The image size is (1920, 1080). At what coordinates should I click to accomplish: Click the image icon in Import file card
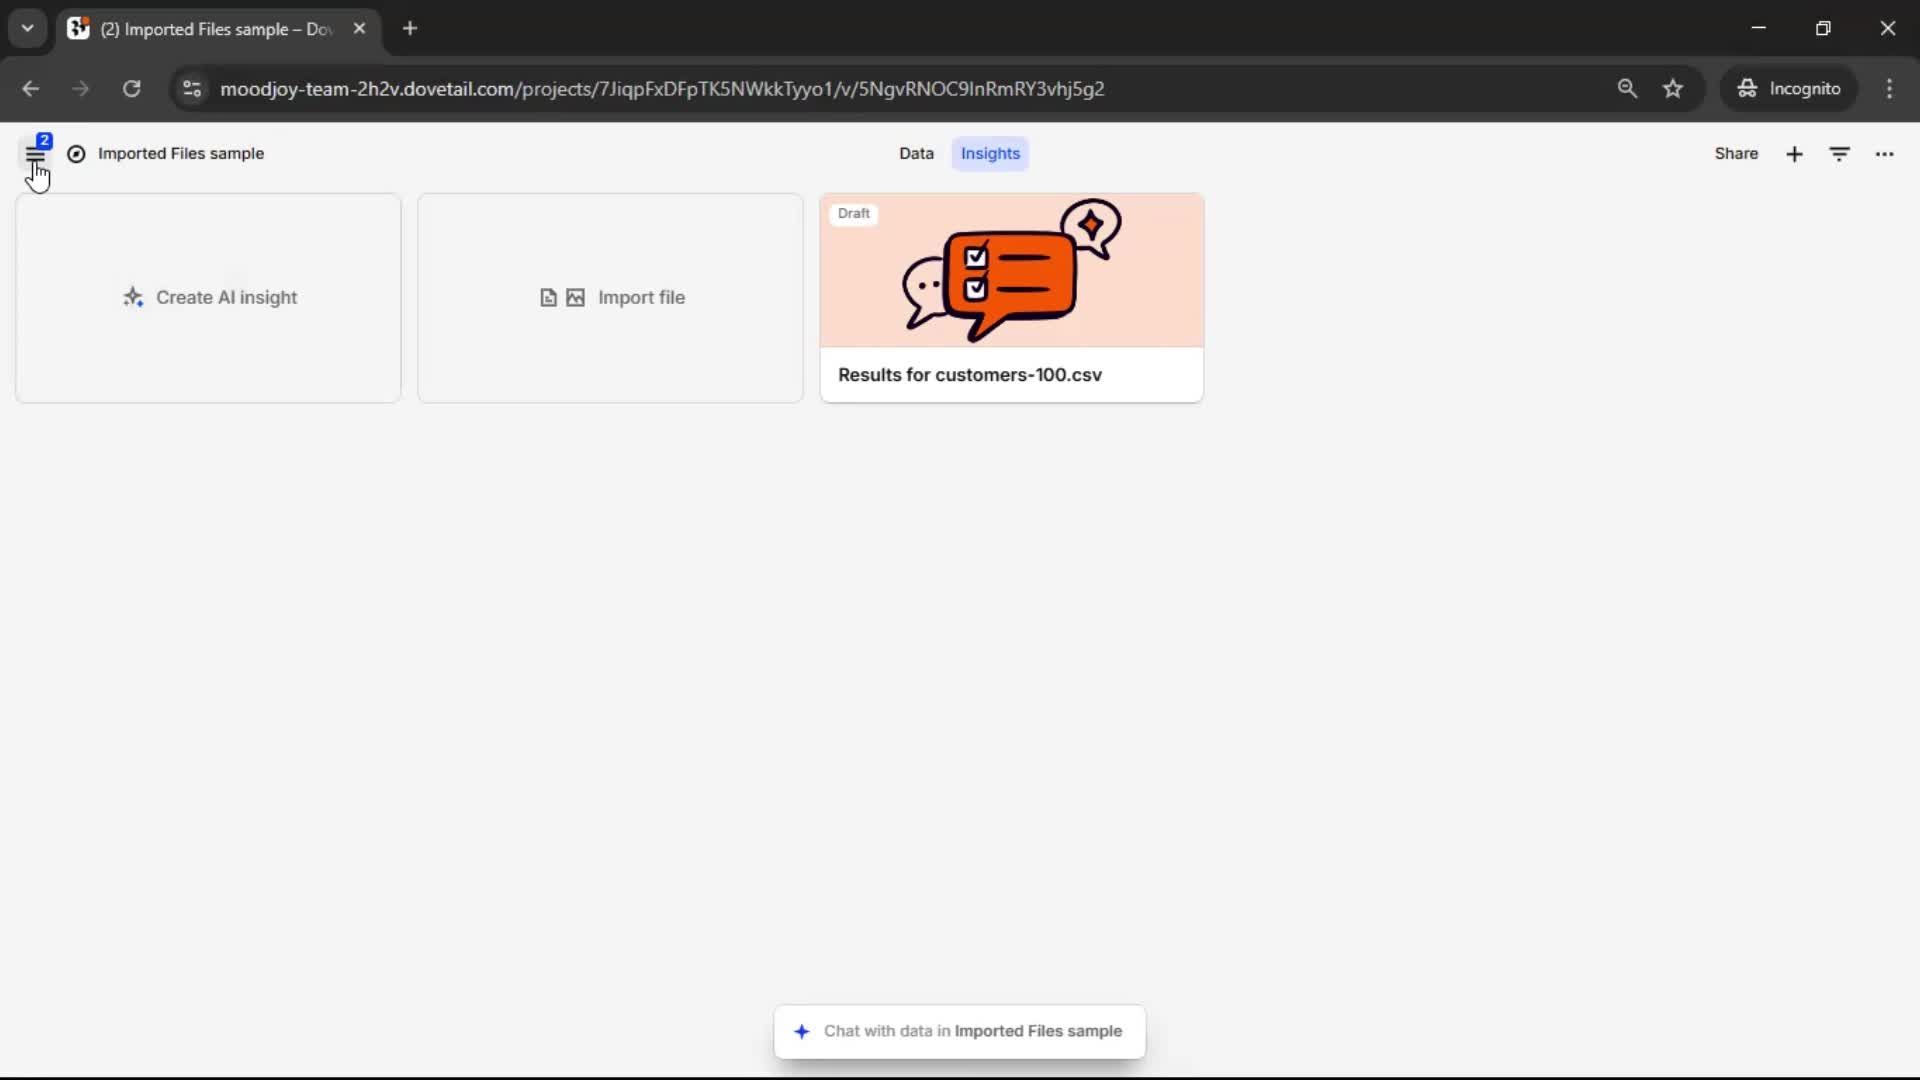pos(575,298)
